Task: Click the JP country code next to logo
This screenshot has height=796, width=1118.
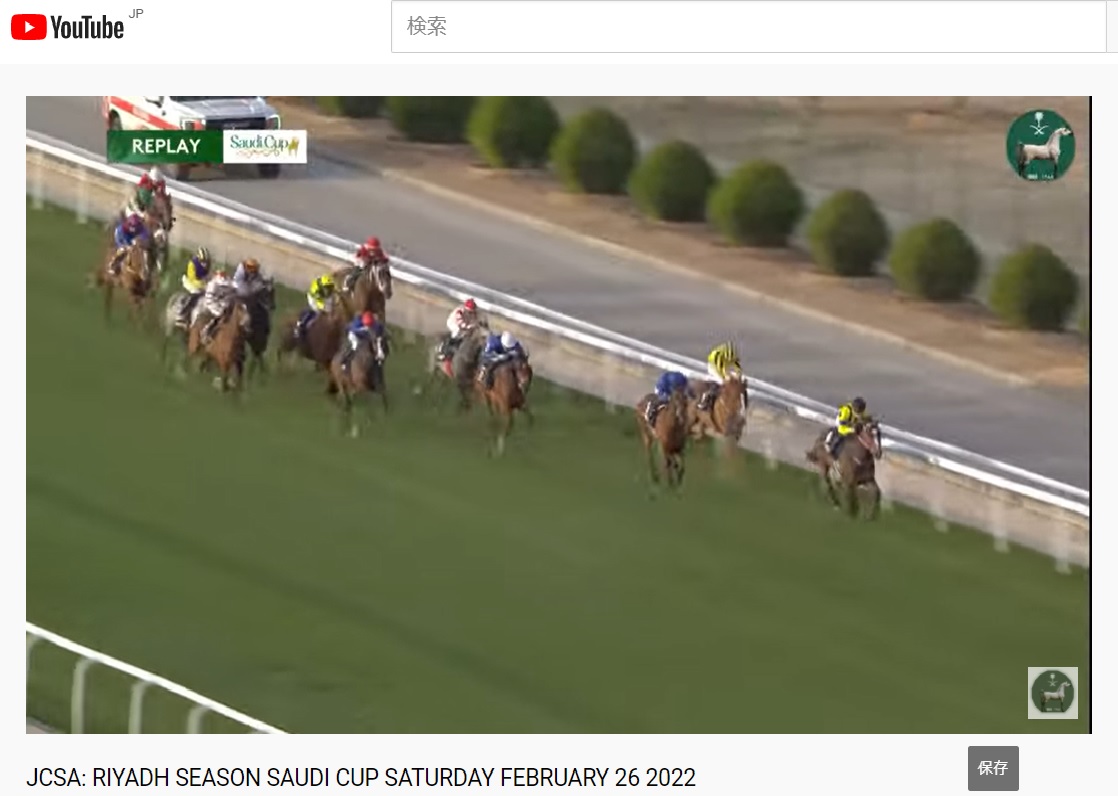Action: point(136,14)
